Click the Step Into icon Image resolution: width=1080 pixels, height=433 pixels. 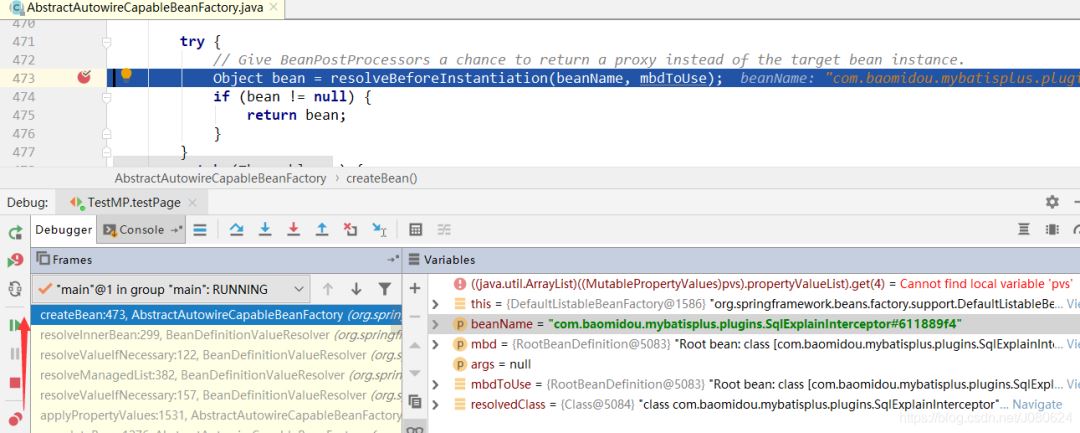point(265,229)
